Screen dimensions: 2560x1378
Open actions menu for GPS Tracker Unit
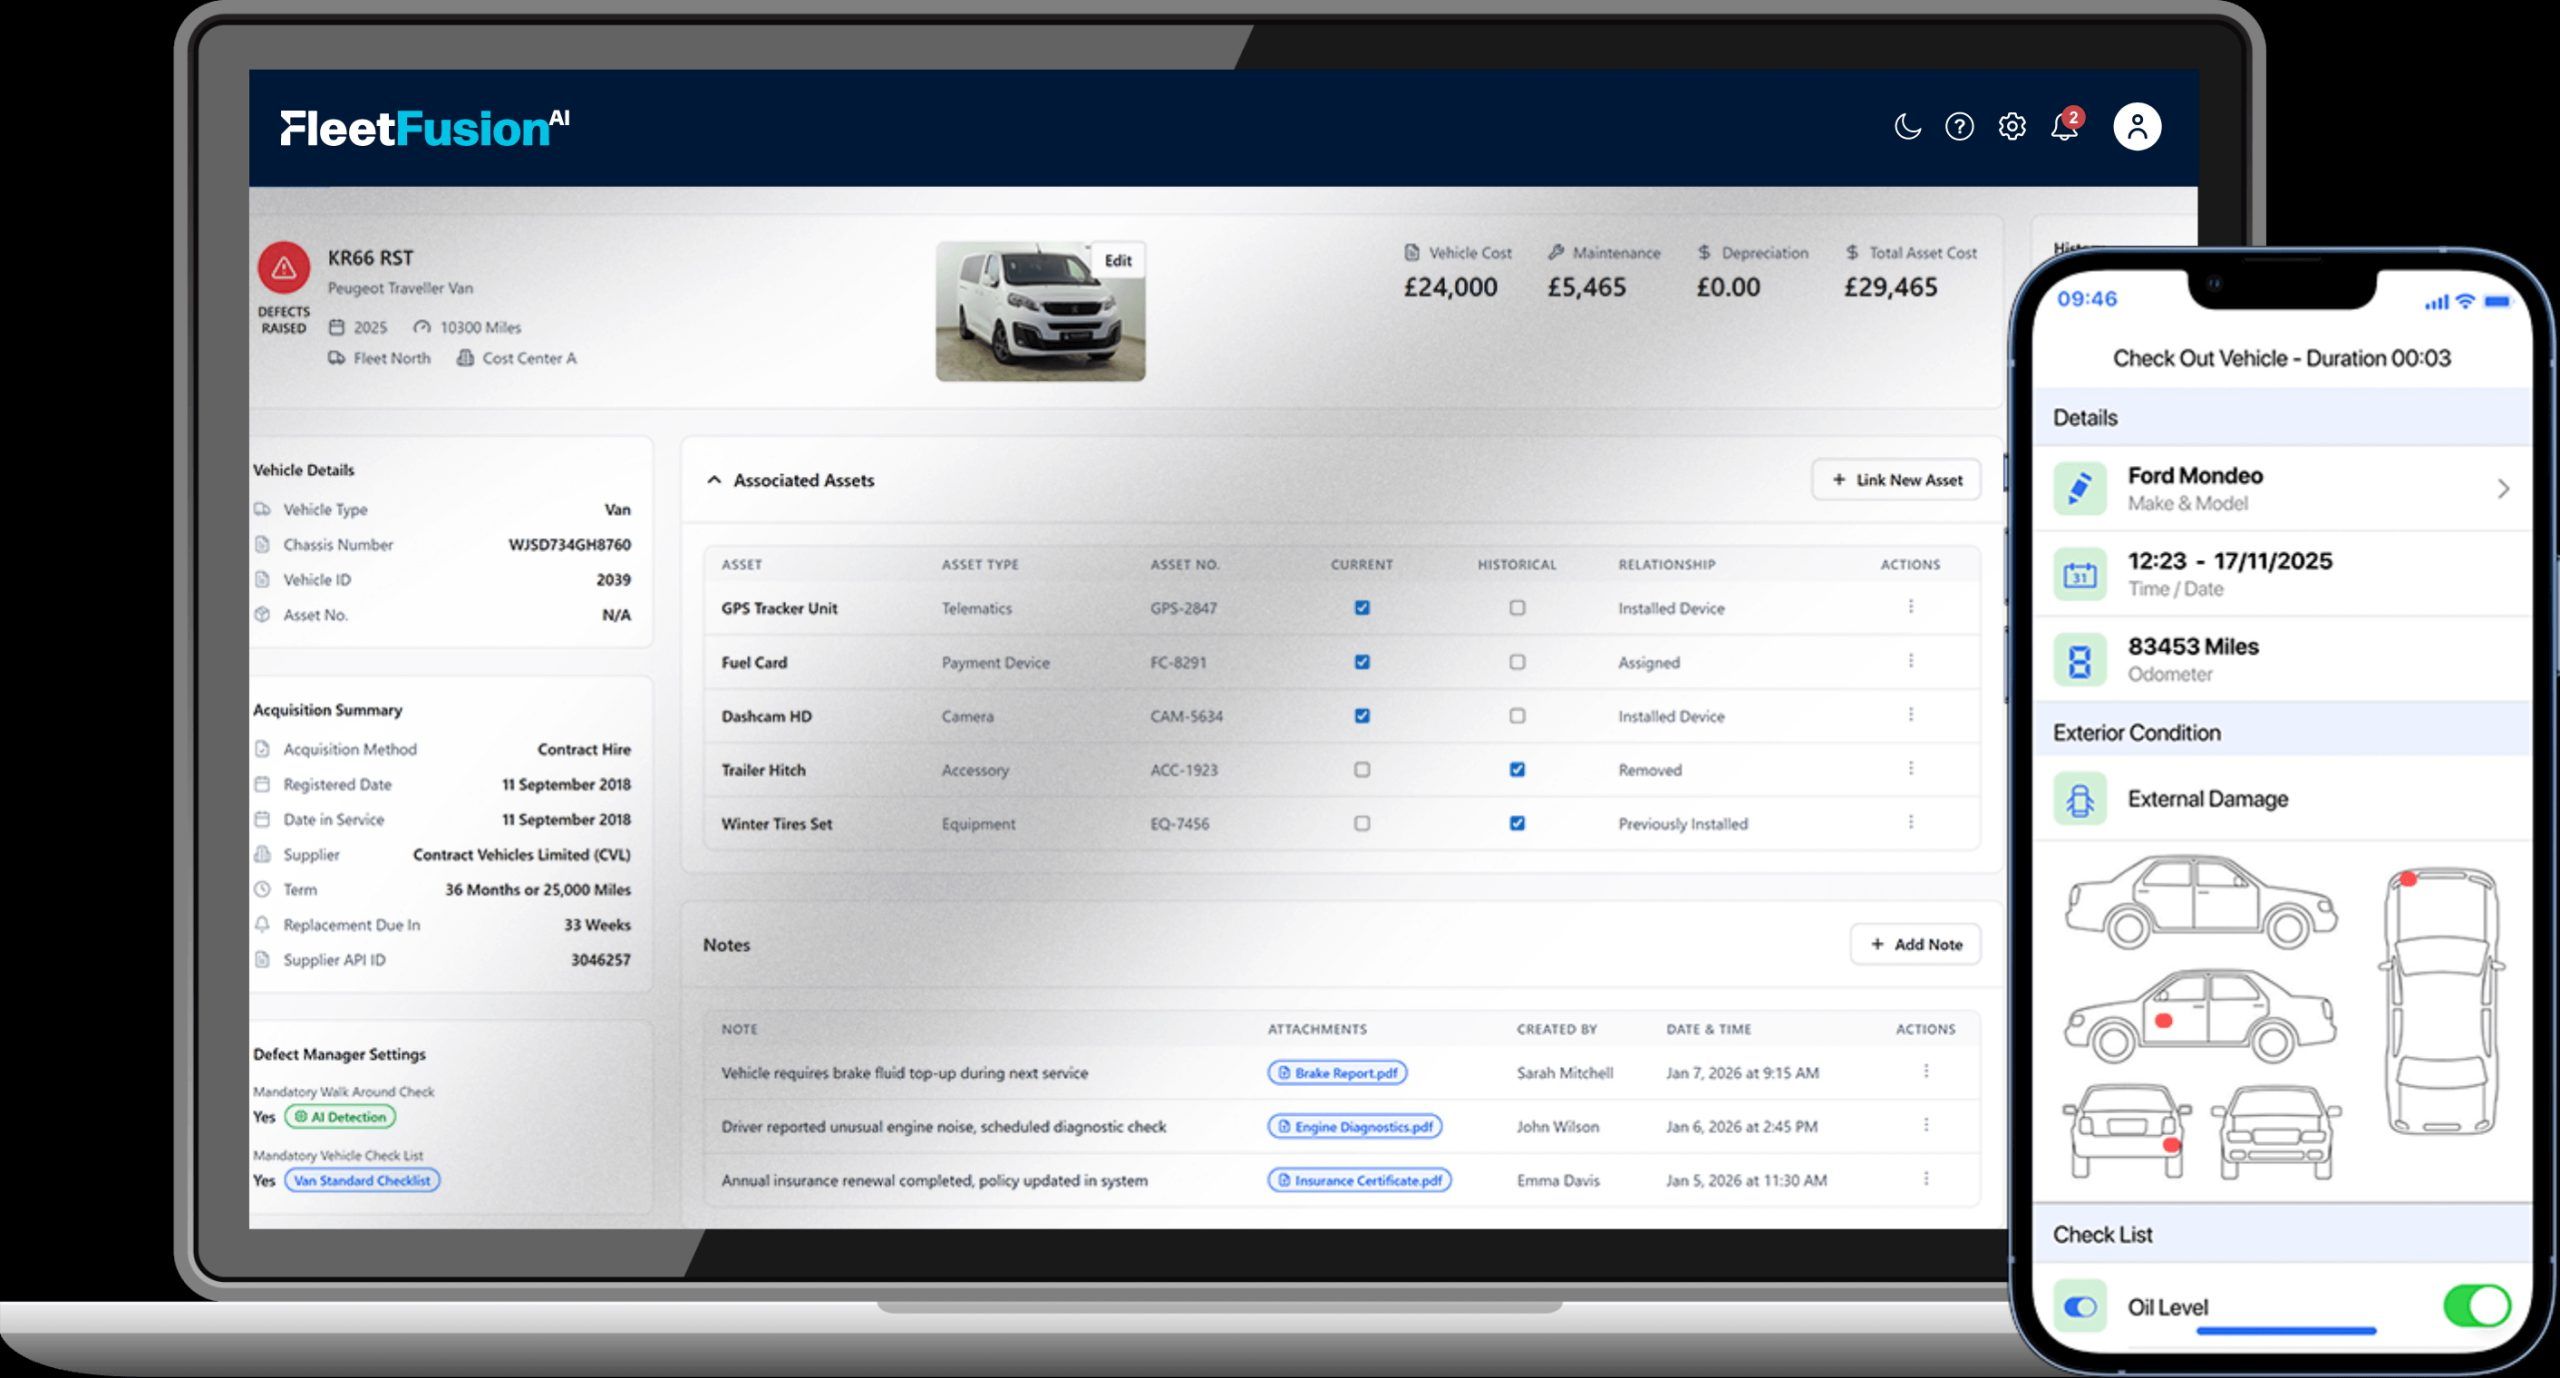[1910, 607]
